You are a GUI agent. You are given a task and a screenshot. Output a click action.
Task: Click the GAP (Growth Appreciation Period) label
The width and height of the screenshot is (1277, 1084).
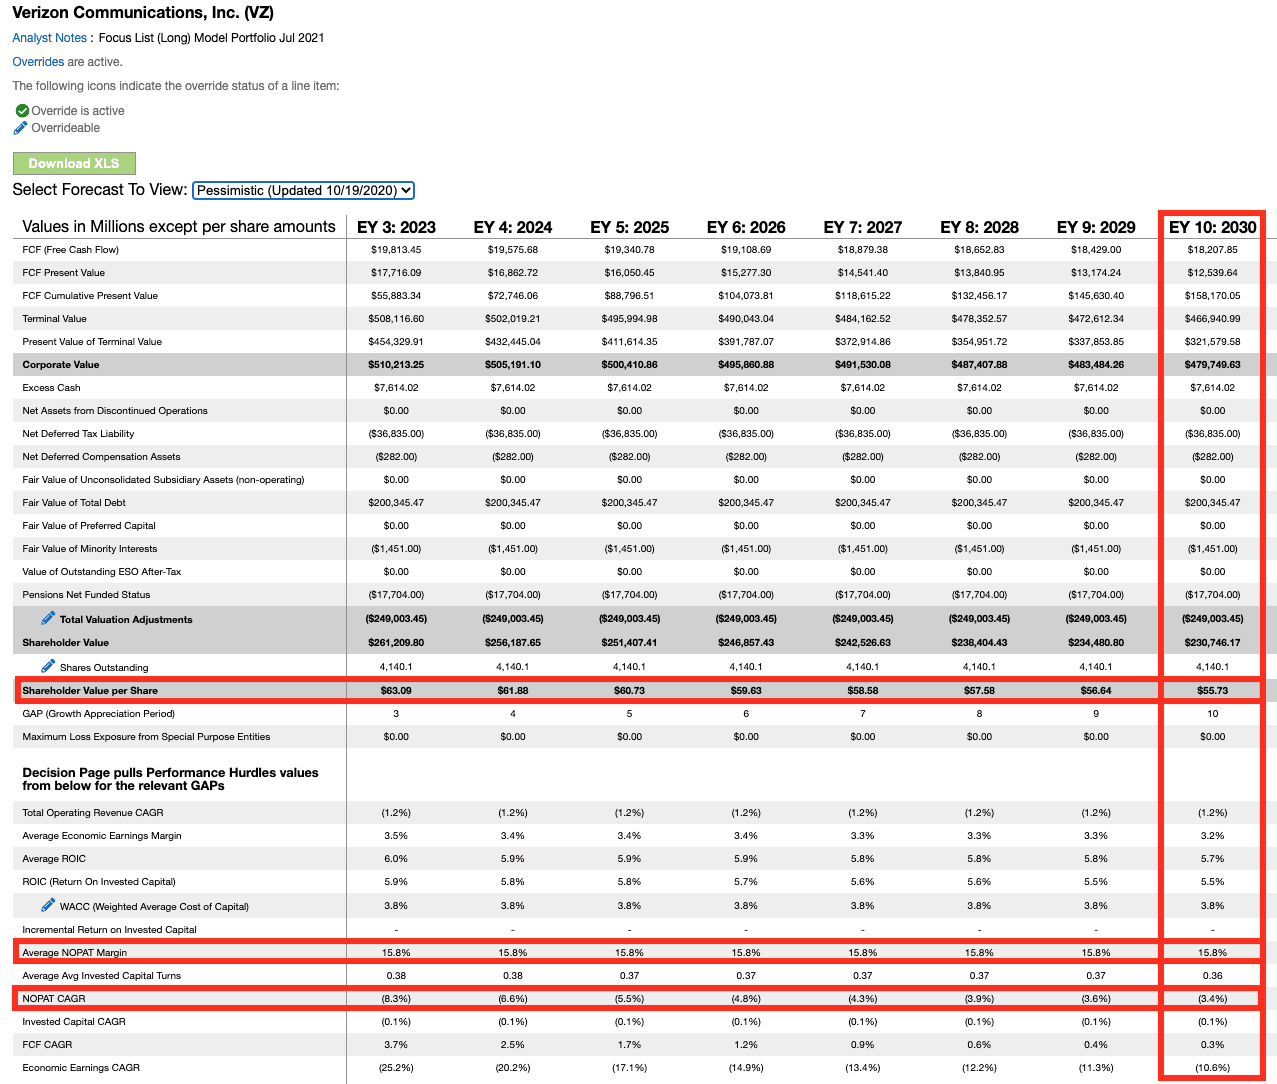[x=99, y=714]
